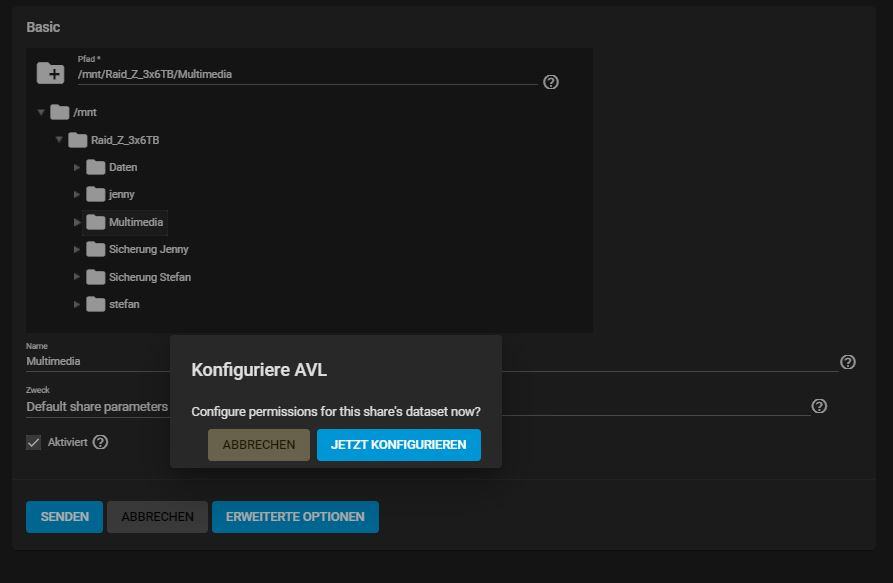Open the Zweck dropdown
Screen dimensions: 893x583
418,407
